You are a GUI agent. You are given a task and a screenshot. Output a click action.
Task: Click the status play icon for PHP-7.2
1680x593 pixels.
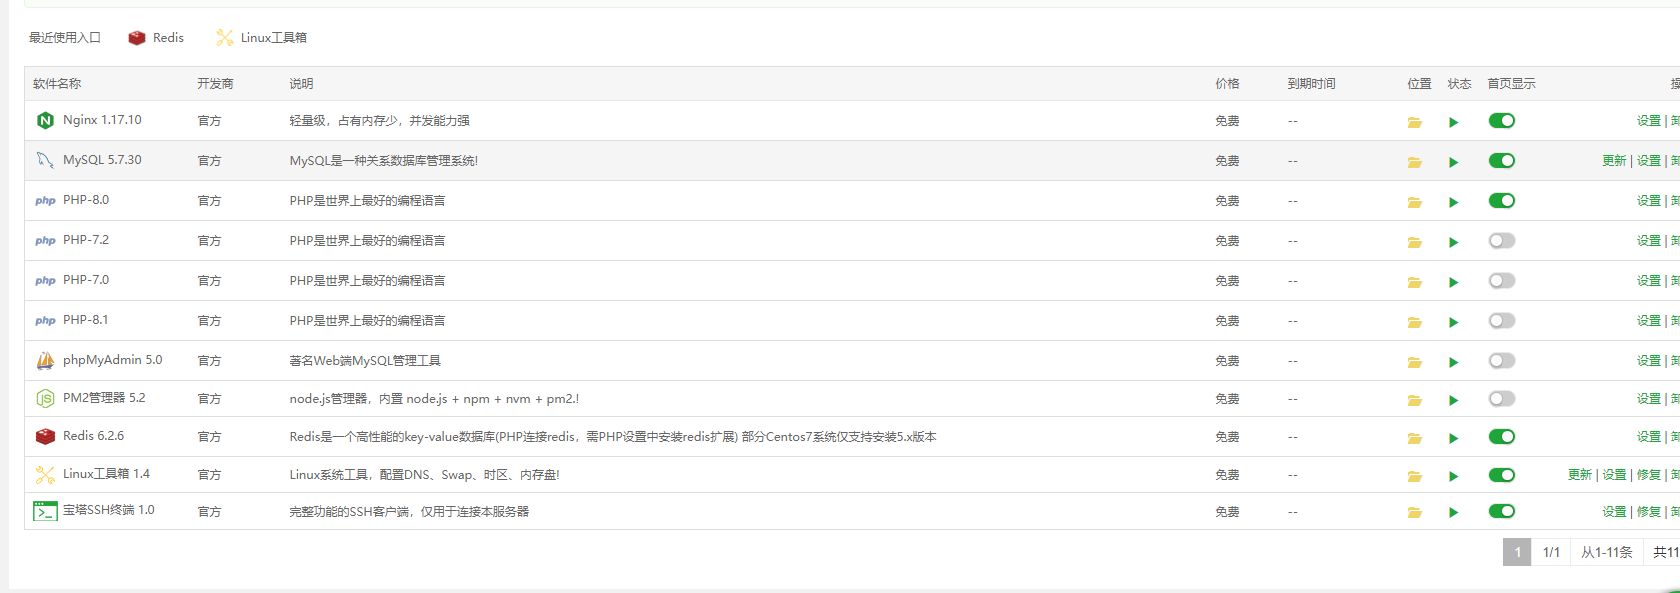[1453, 242]
